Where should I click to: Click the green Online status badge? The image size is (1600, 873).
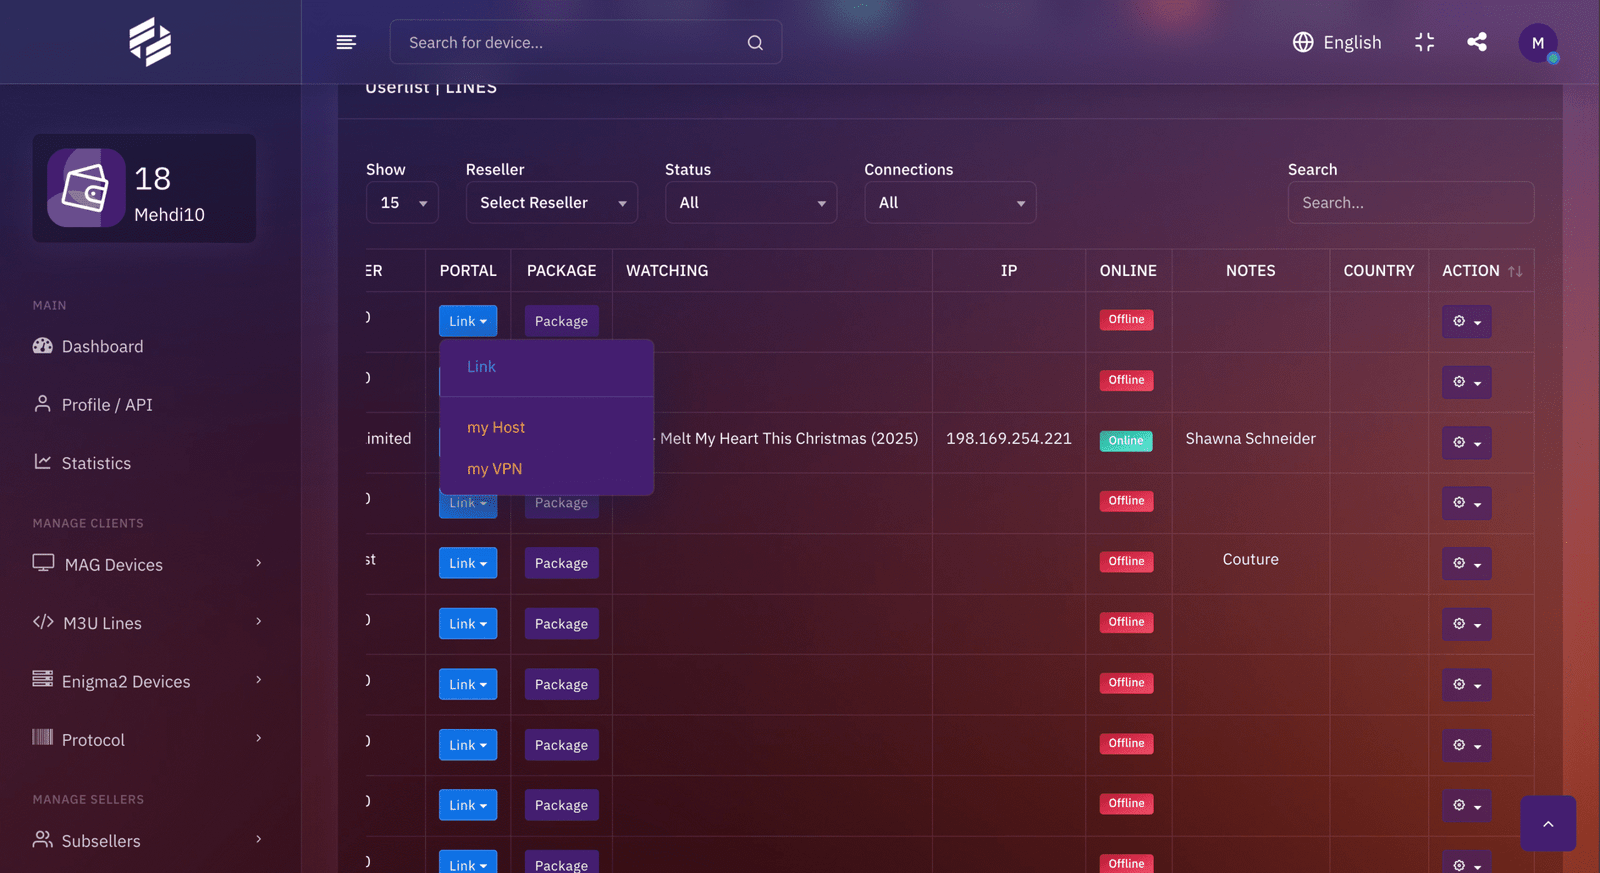pyautogui.click(x=1126, y=441)
